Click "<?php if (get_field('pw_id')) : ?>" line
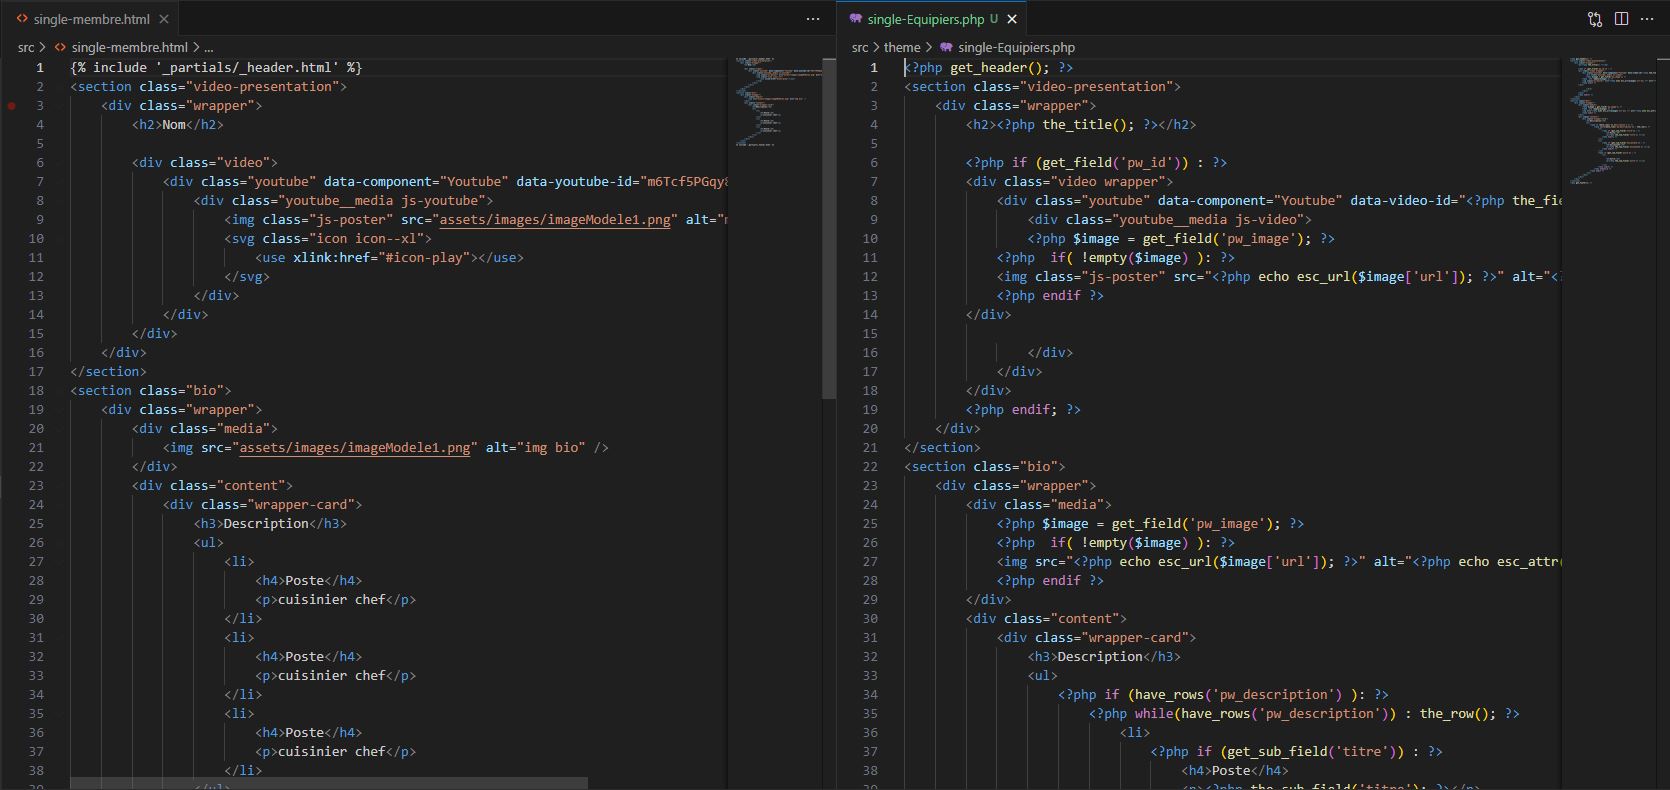This screenshot has height=790, width=1670. click(1097, 162)
